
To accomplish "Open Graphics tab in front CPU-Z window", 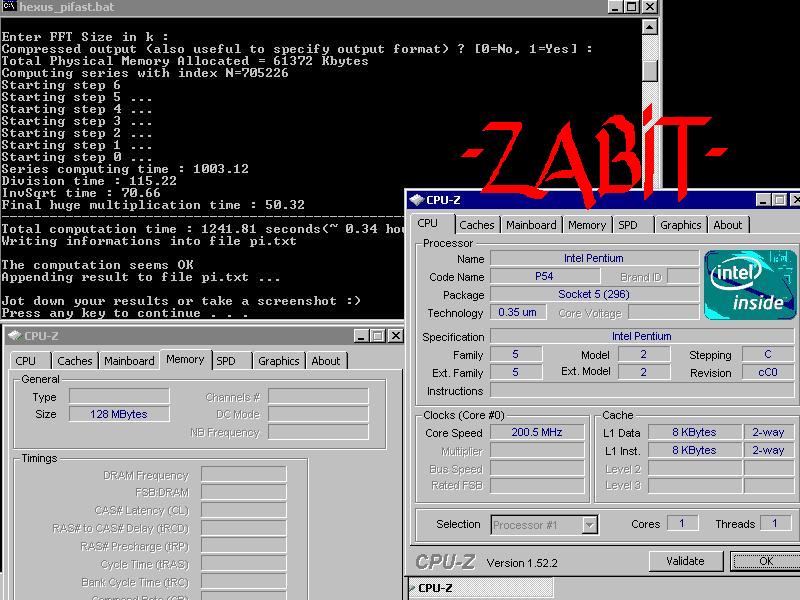I will (x=681, y=225).
